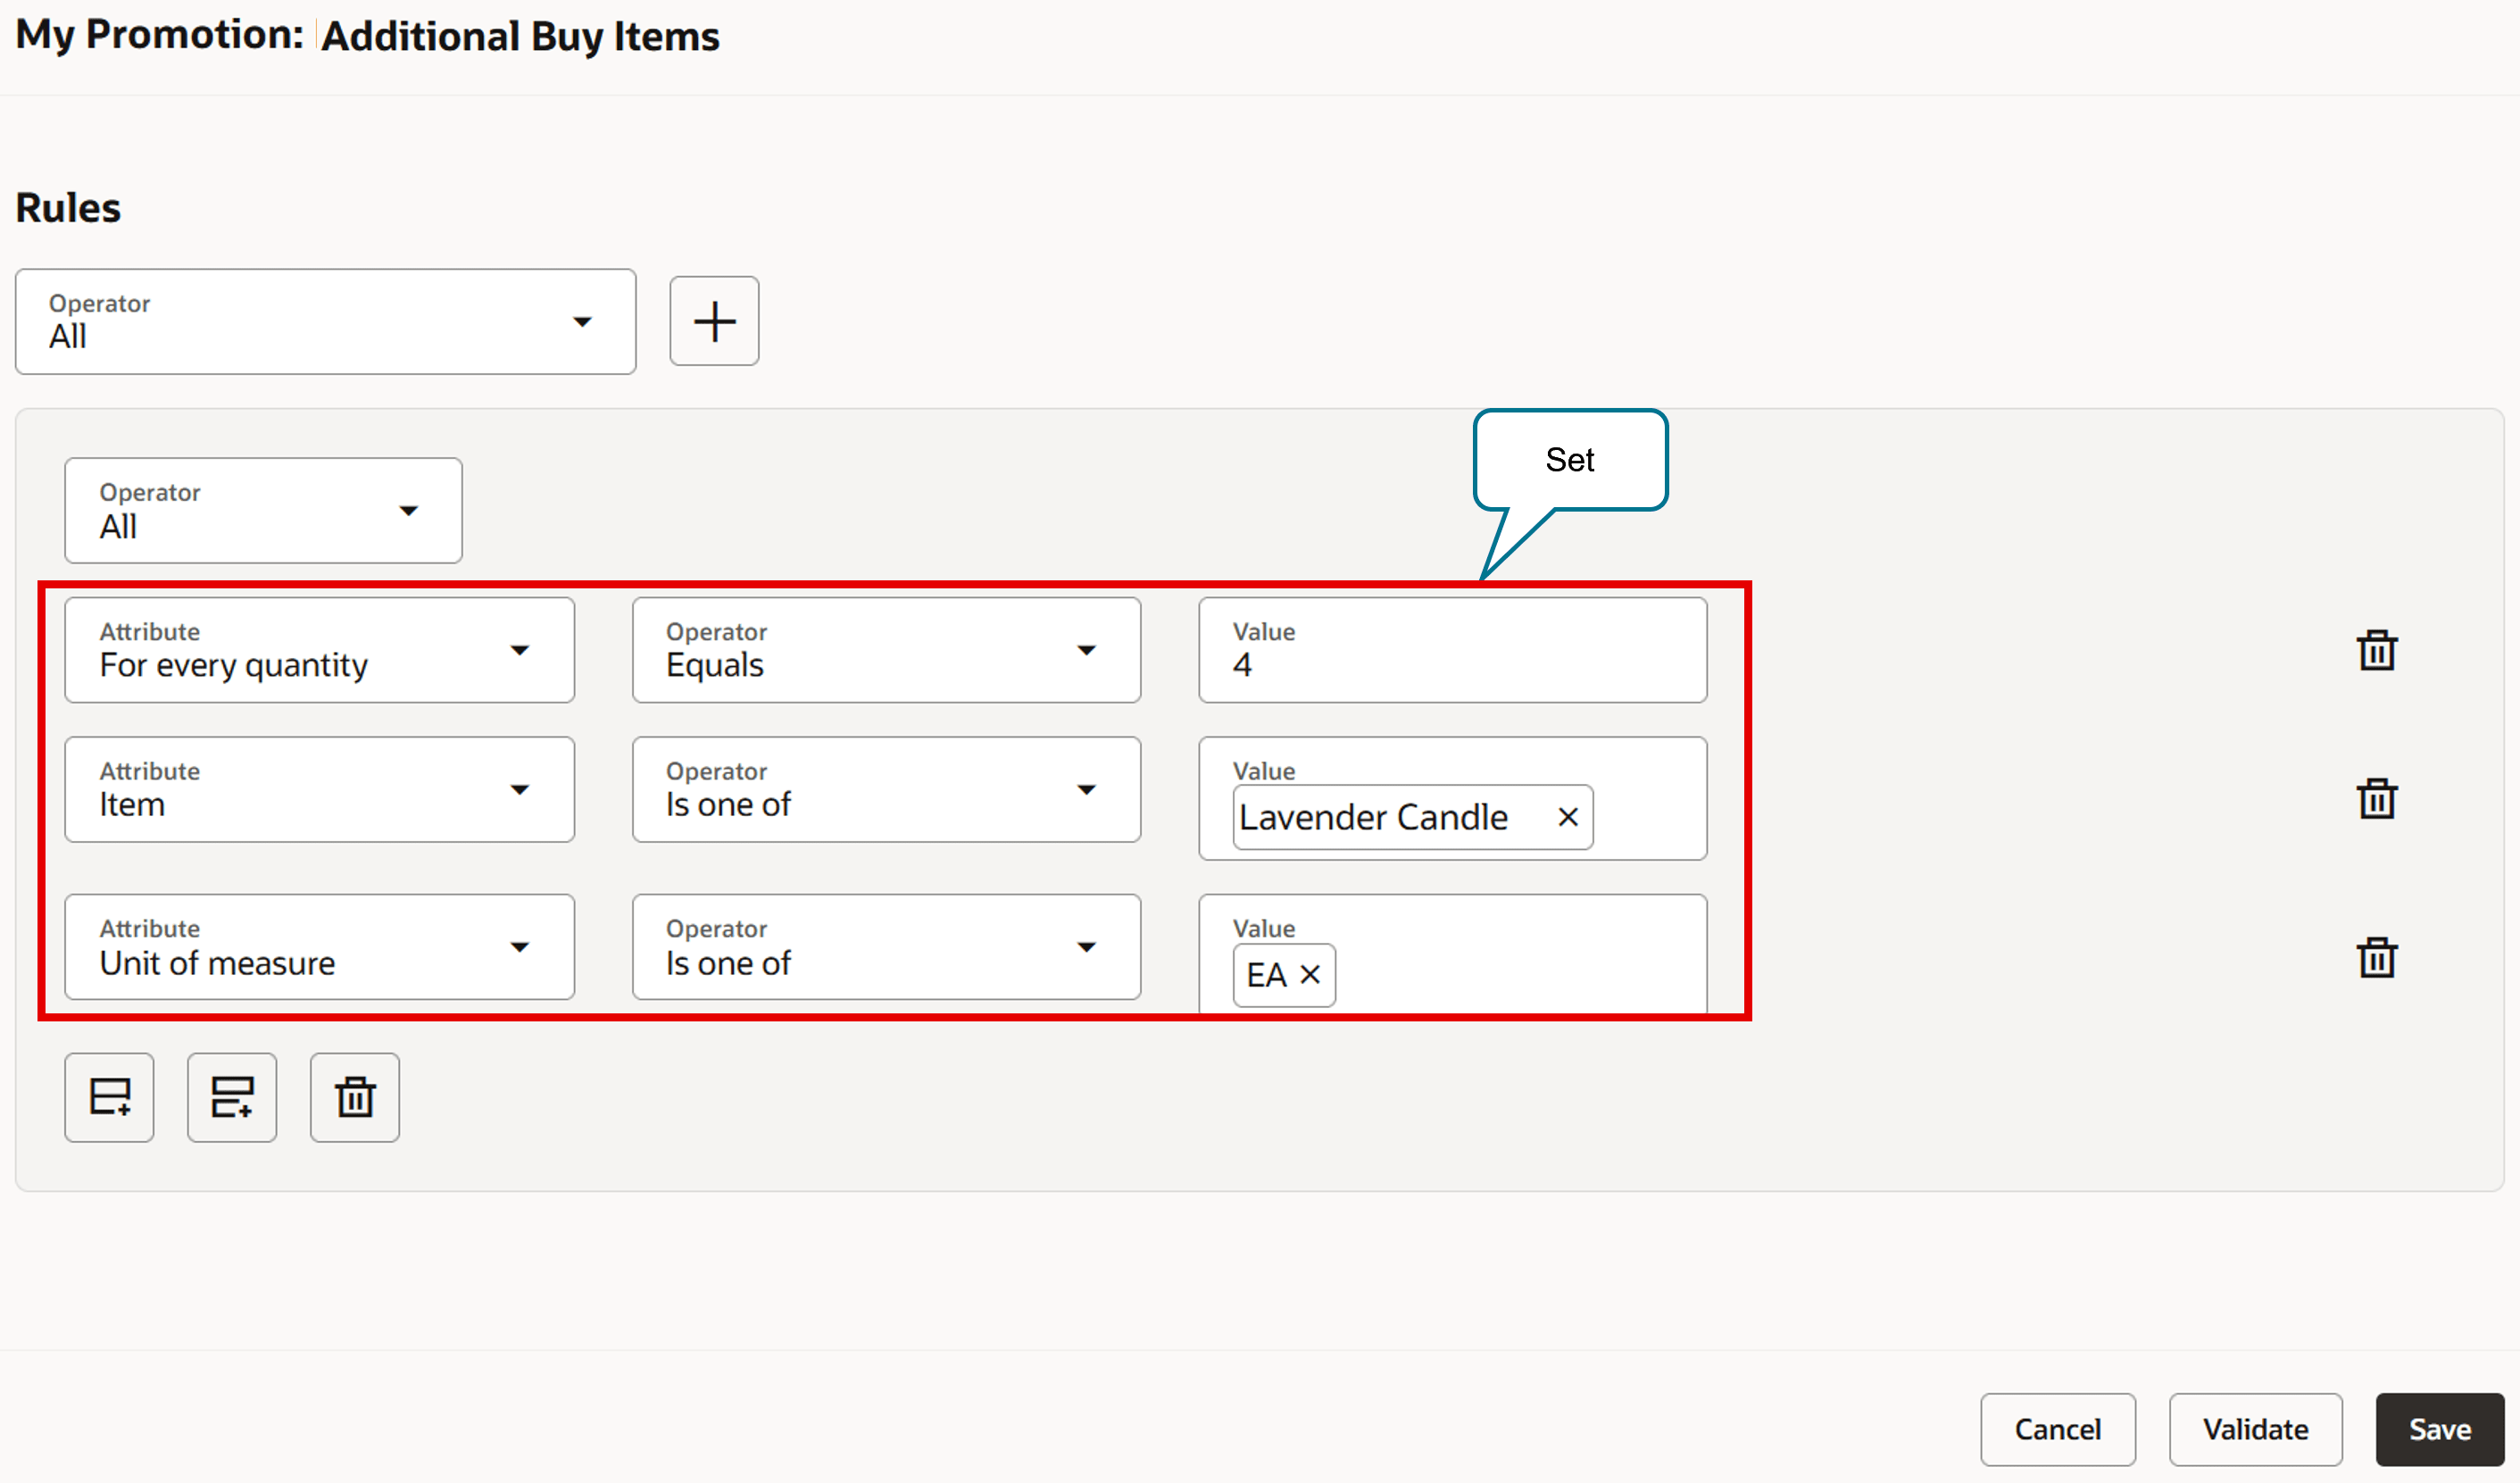2520x1483 pixels.
Task: Open the Unit of measure attribute dropdown
Action: (319, 946)
